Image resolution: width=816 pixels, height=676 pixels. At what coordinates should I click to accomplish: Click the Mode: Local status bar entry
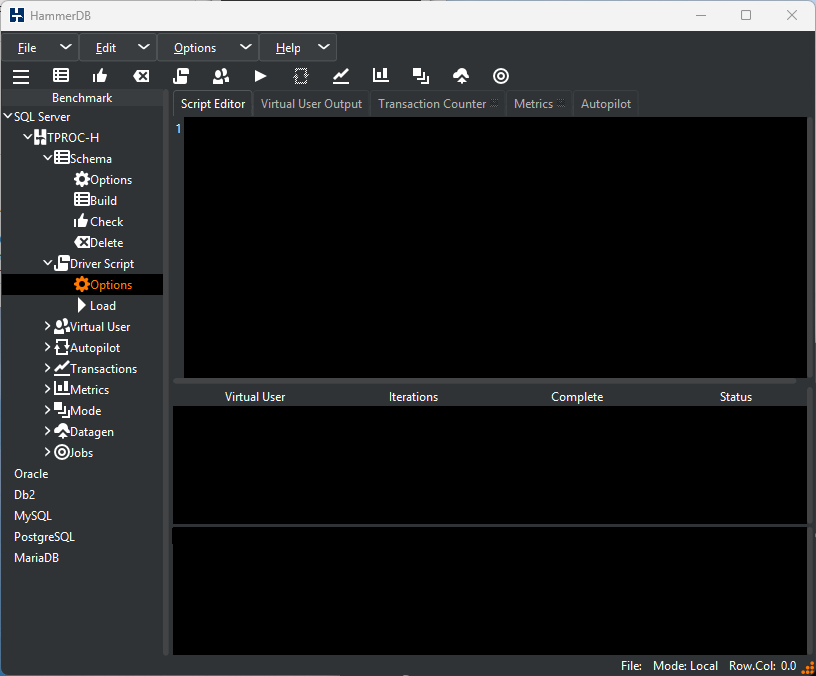(685, 666)
